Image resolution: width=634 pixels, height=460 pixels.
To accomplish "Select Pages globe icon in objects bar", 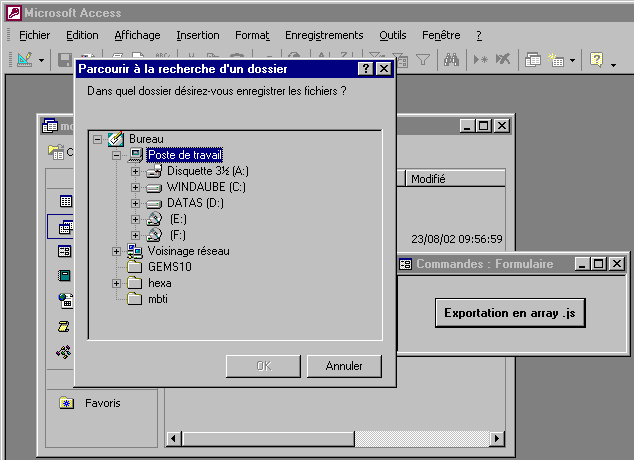I will click(65, 301).
